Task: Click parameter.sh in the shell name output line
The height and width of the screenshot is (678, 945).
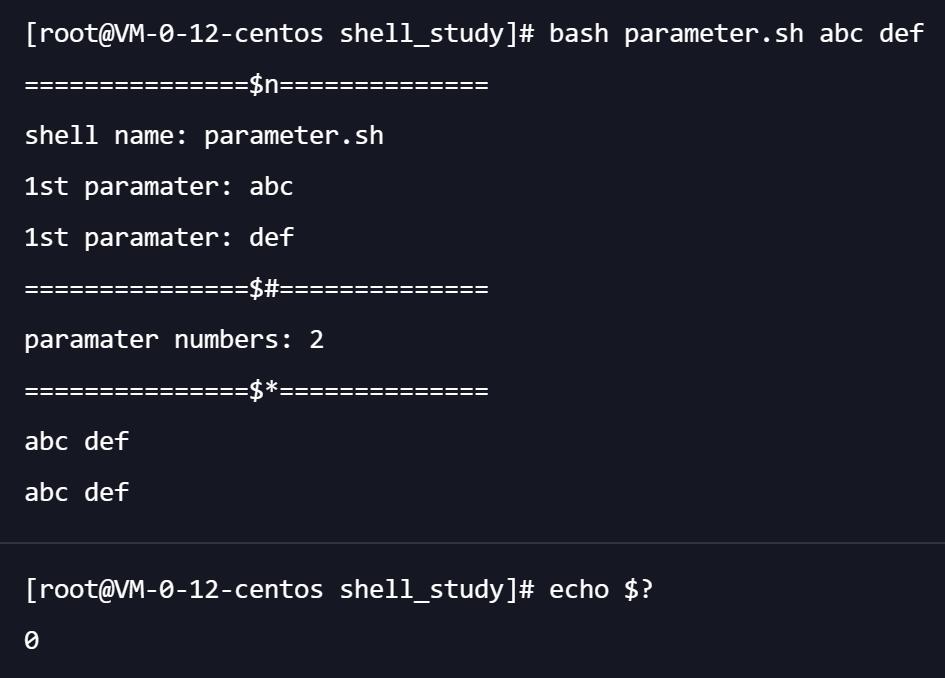Action: click(x=293, y=136)
